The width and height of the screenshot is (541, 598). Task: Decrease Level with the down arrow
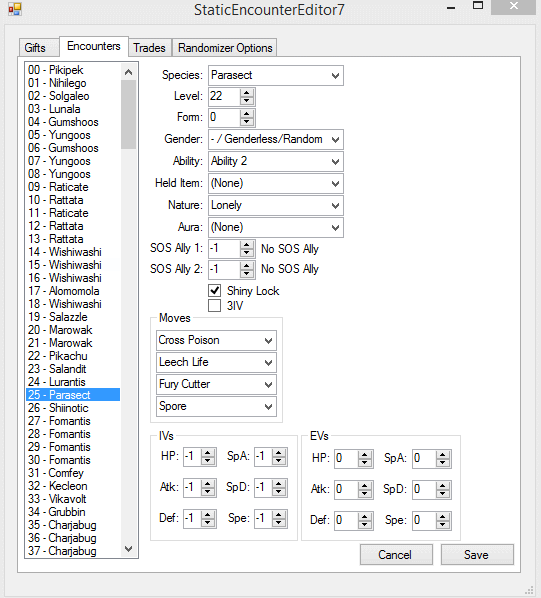tap(247, 101)
